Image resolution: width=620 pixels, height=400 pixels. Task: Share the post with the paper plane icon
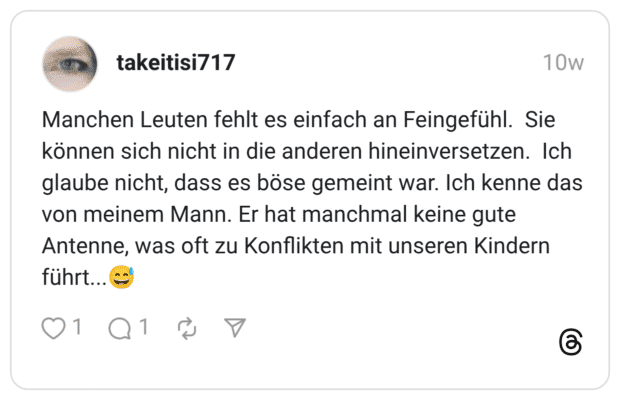pos(234,328)
